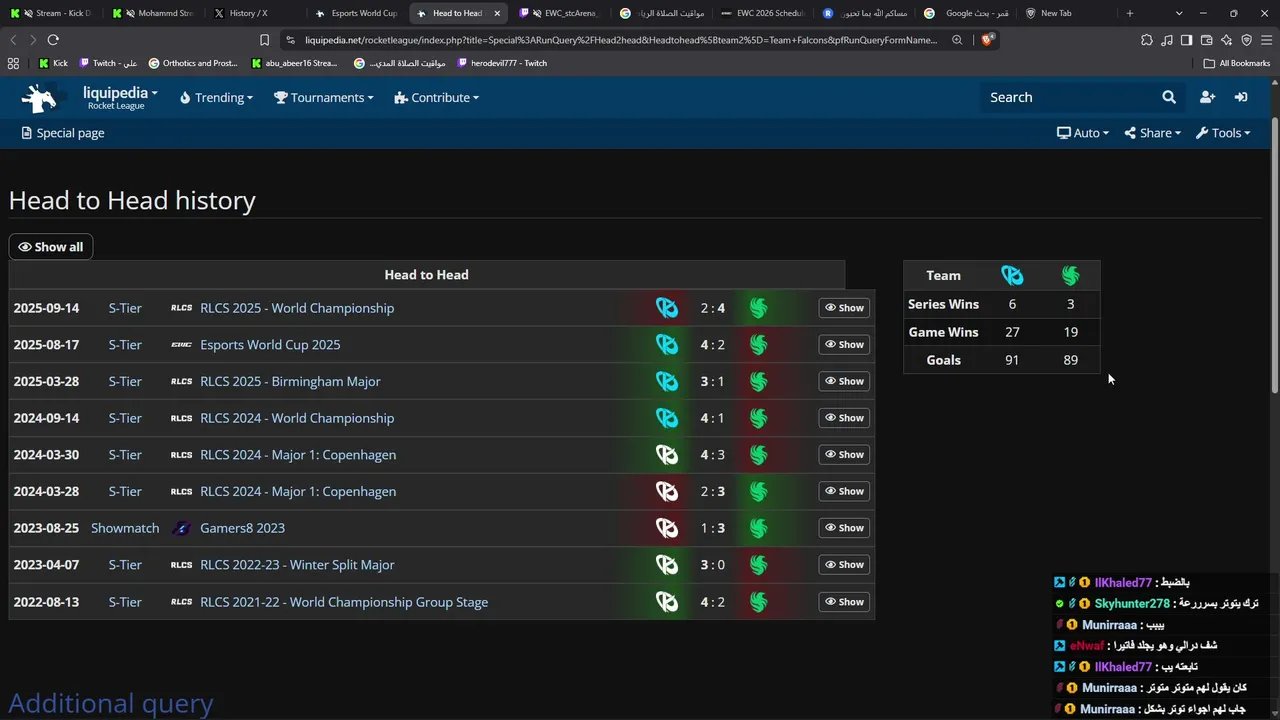Toggle the browser sidebar panel icon
The image size is (1280, 720).
(1186, 40)
